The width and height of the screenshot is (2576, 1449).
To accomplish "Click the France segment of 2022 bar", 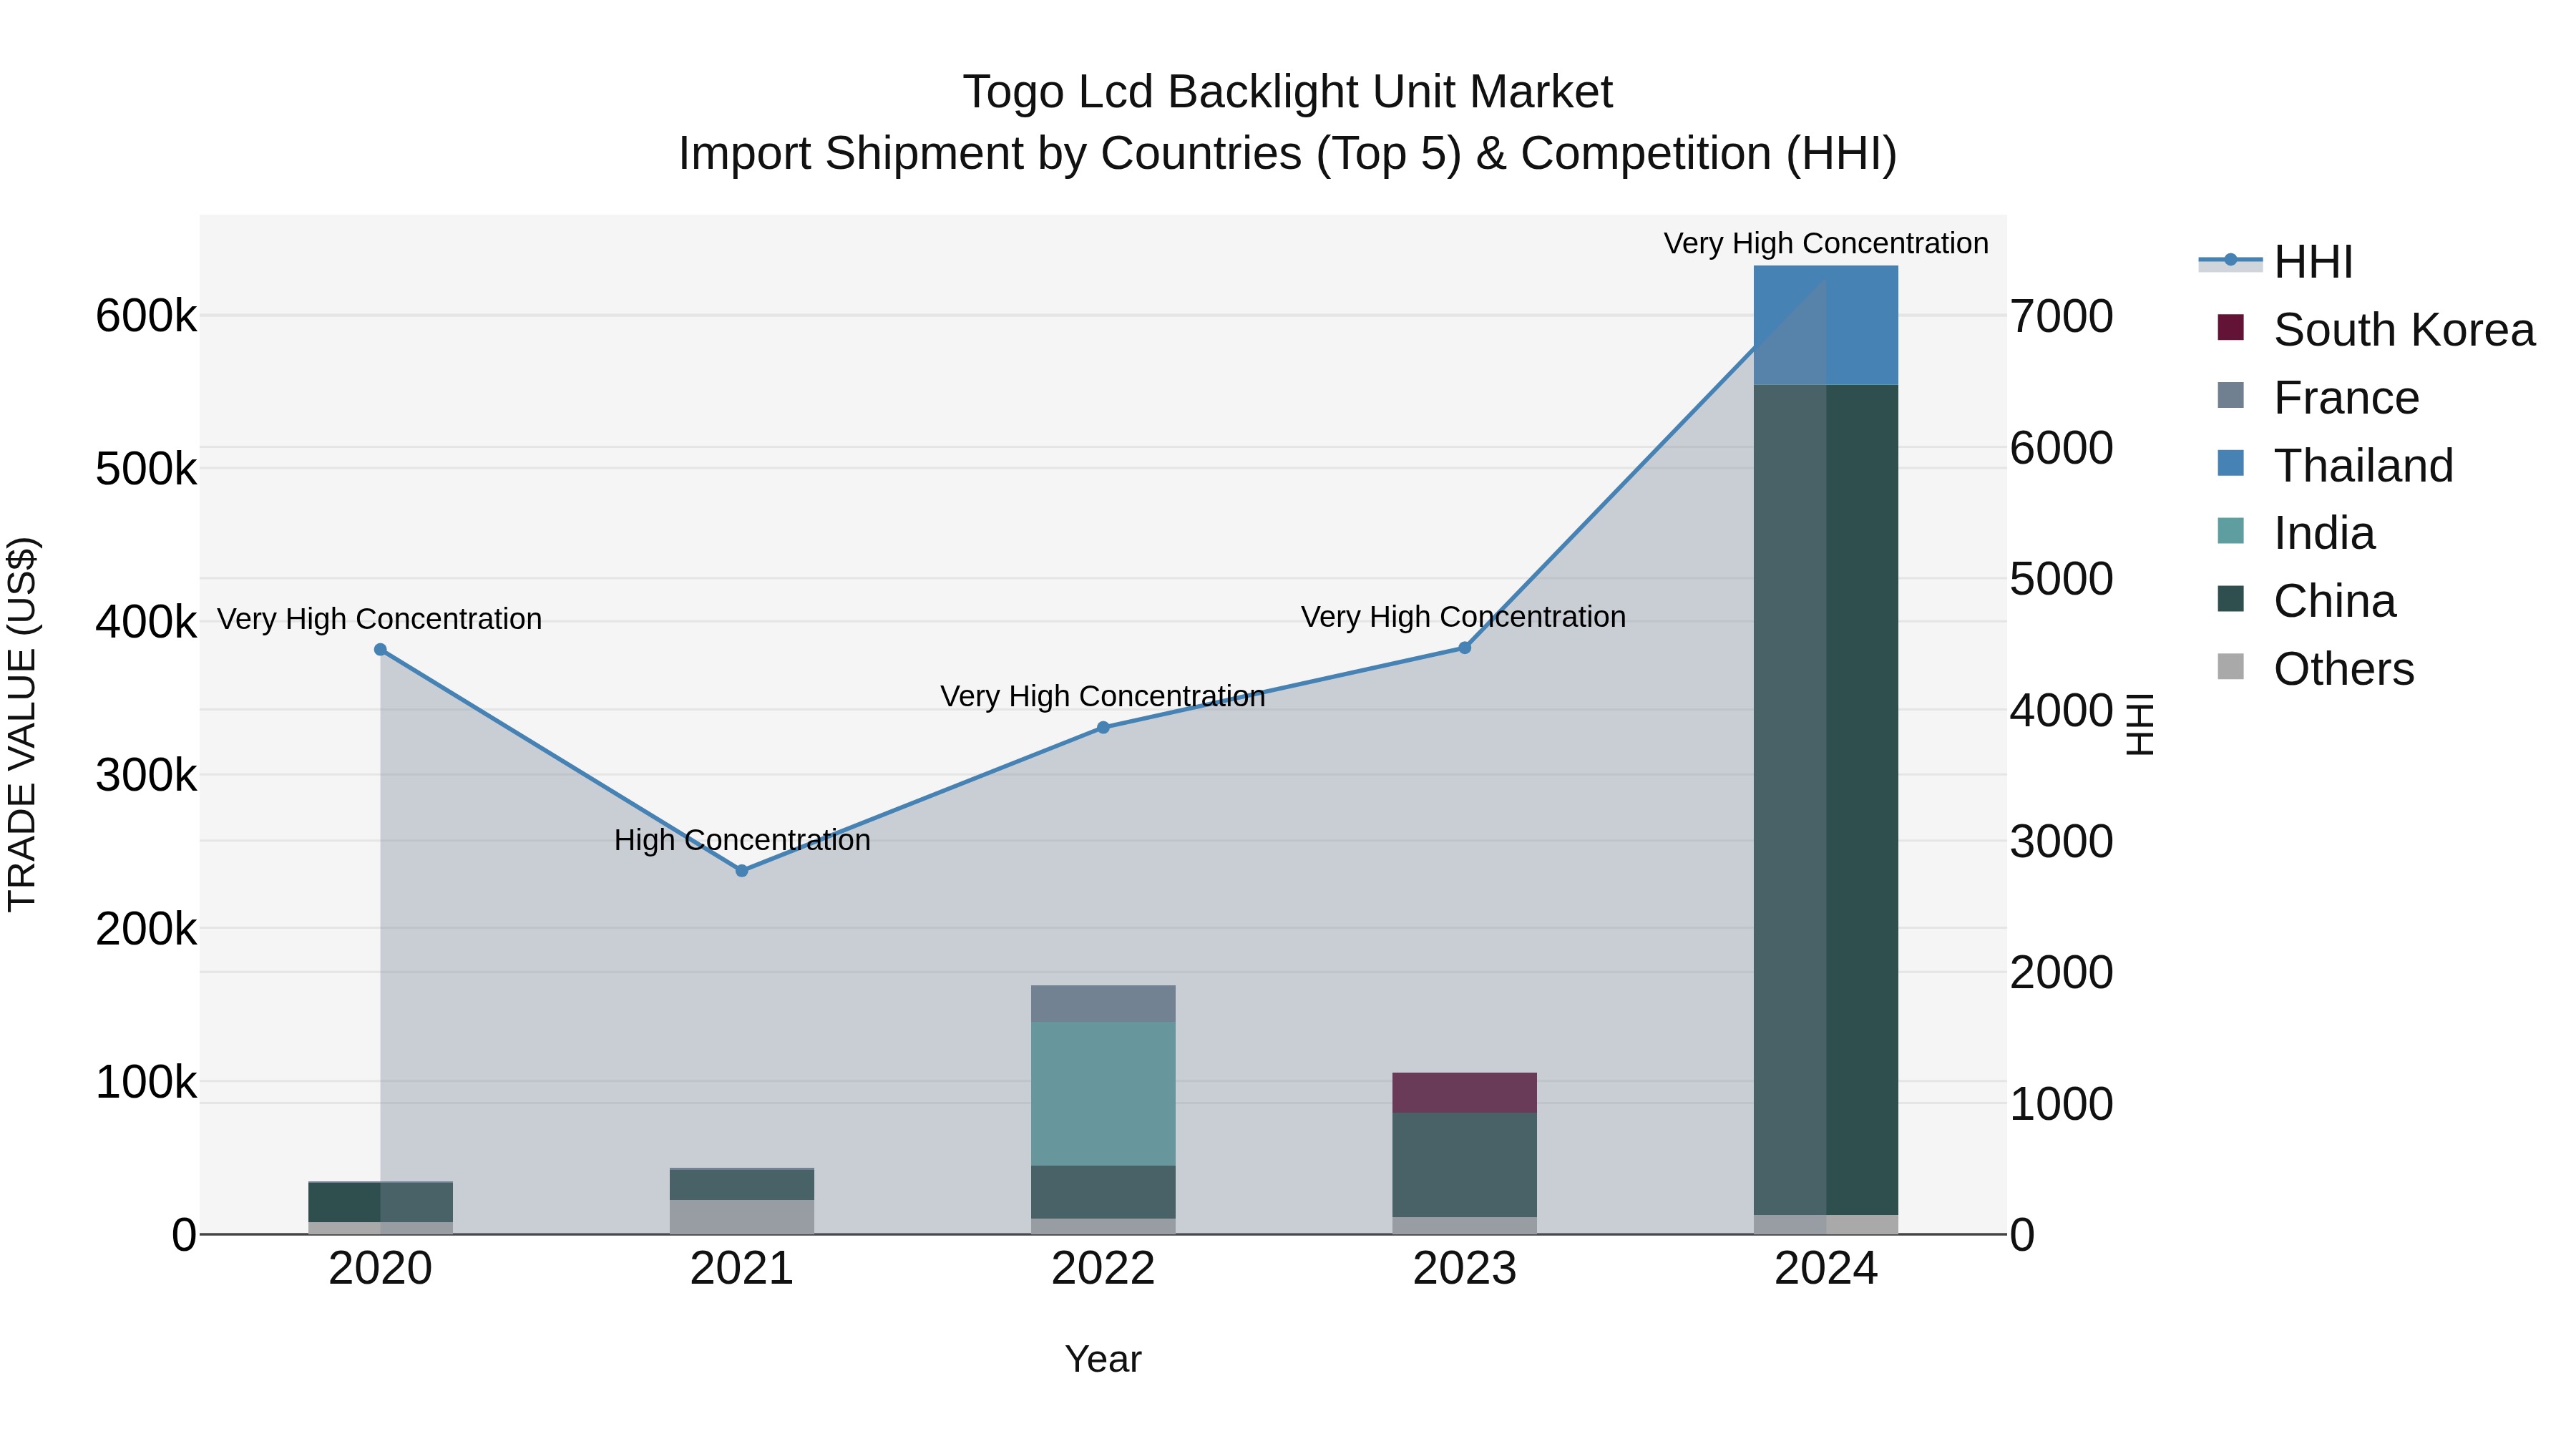I will 1103,1004.
